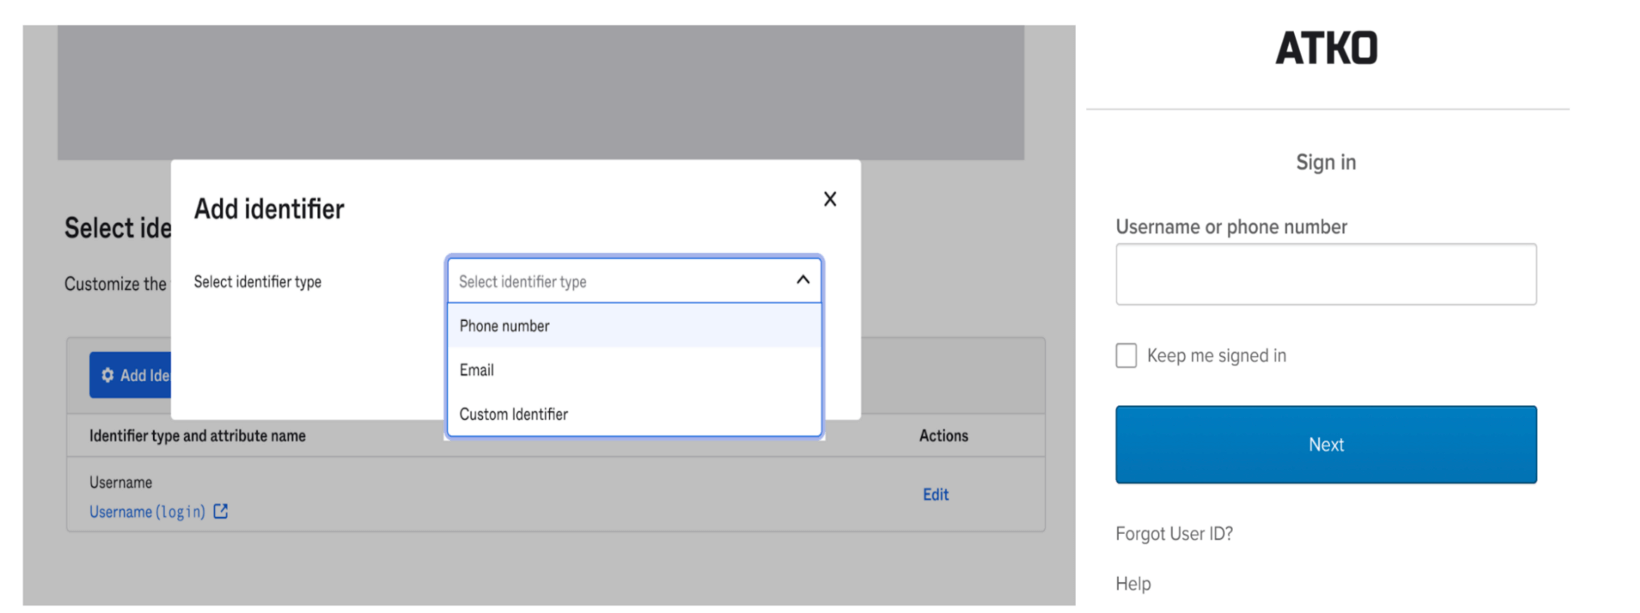The width and height of the screenshot is (1640, 613).
Task: Select the Email identifier option
Action: (477, 370)
